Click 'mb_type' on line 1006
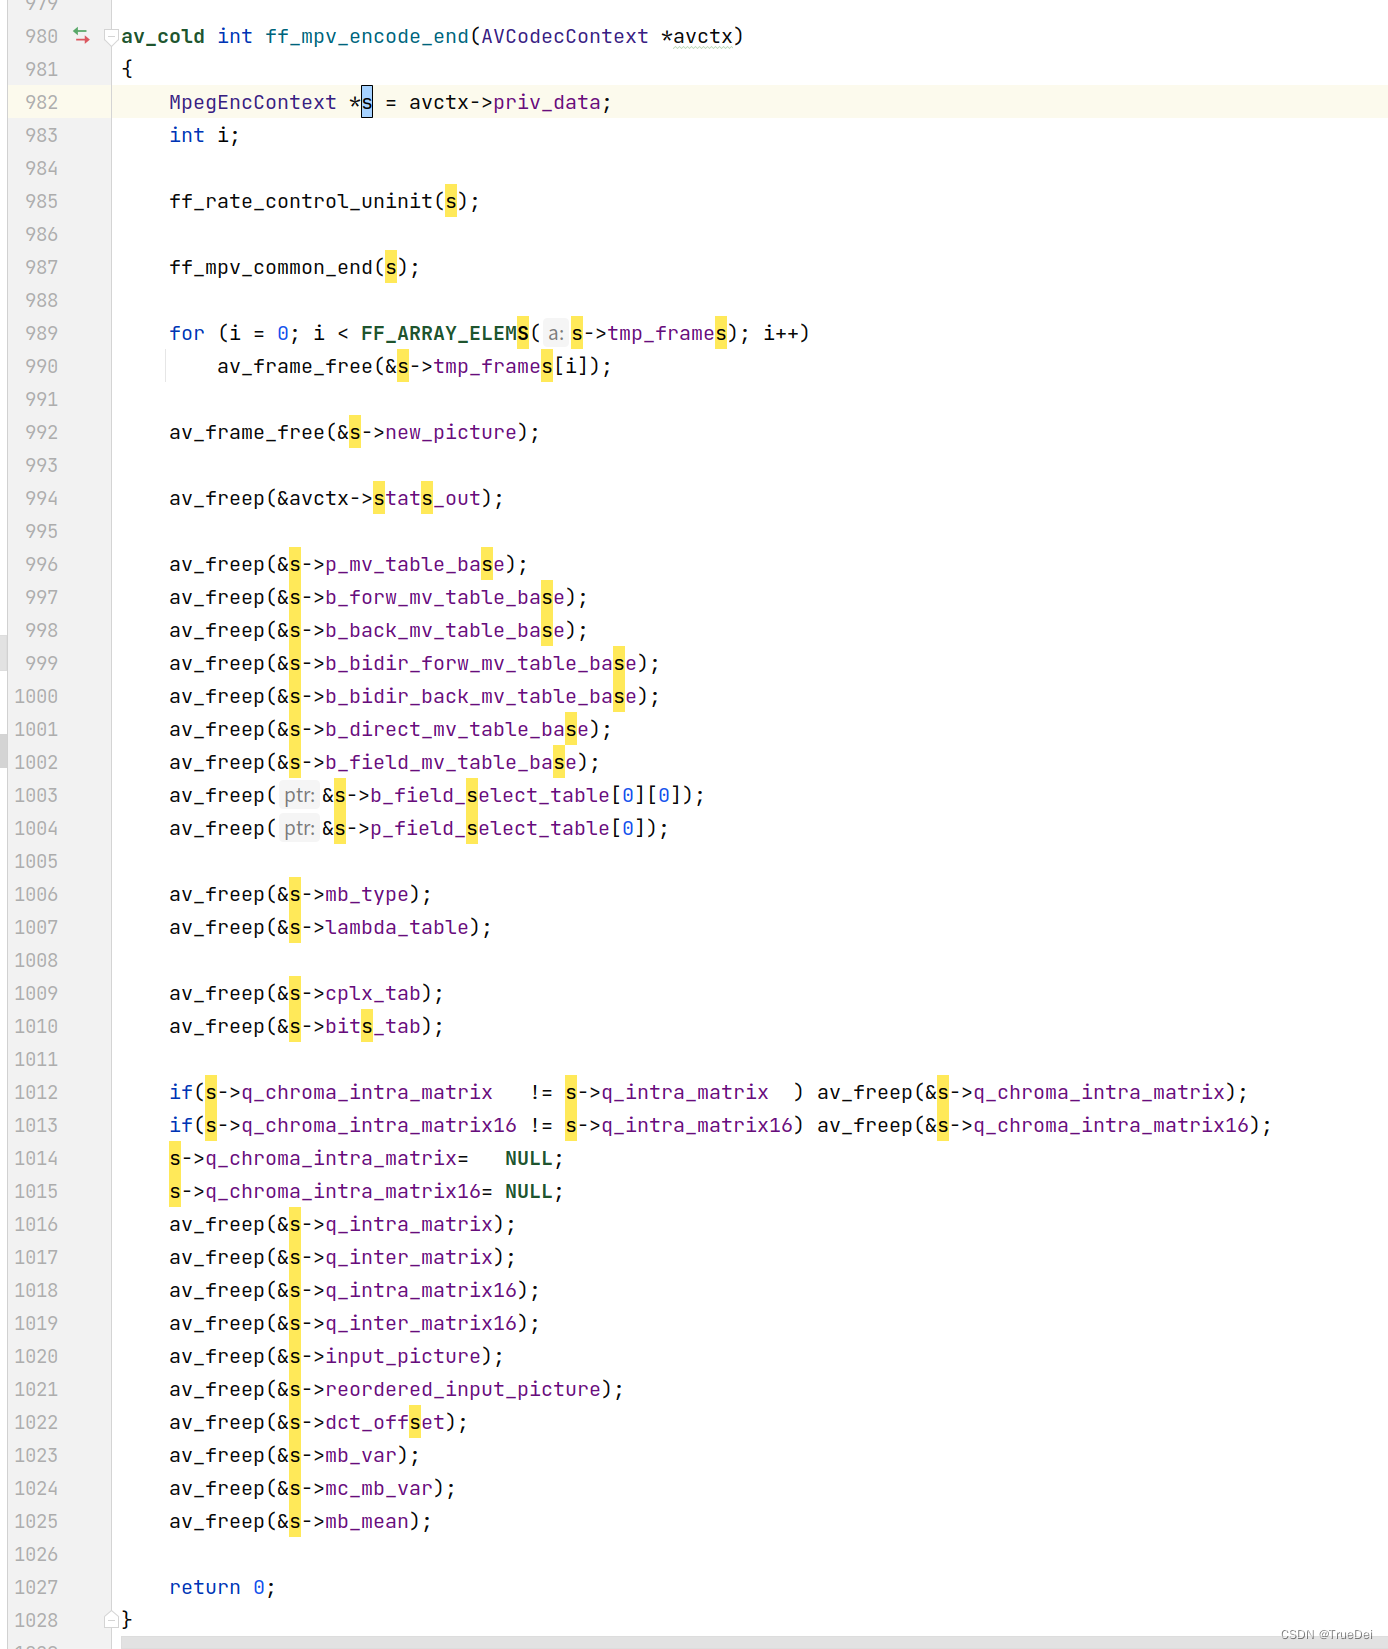 367,894
